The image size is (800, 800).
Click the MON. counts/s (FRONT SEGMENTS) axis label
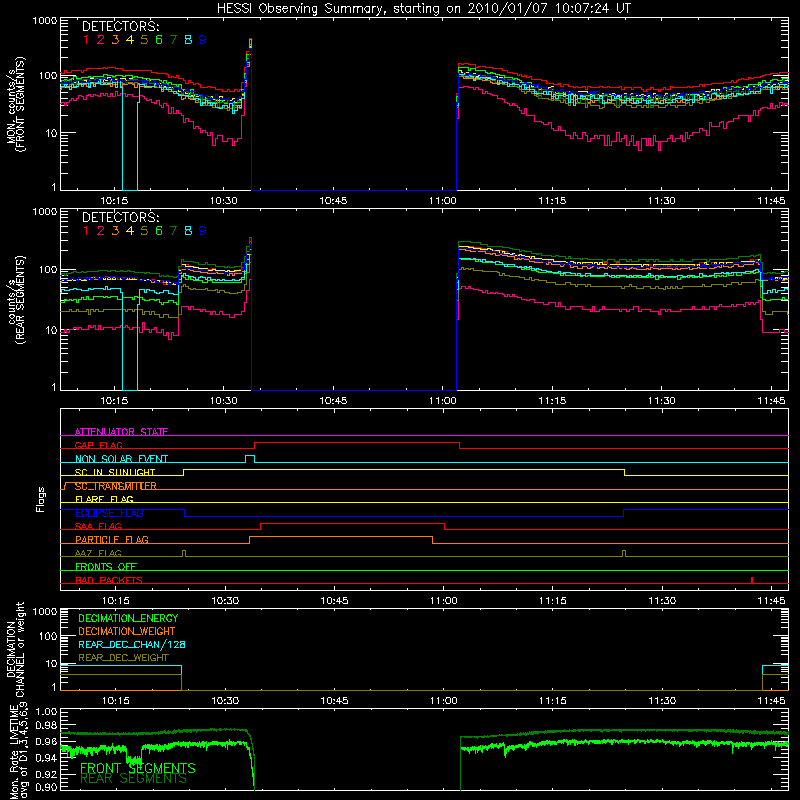pyautogui.click(x=16, y=104)
